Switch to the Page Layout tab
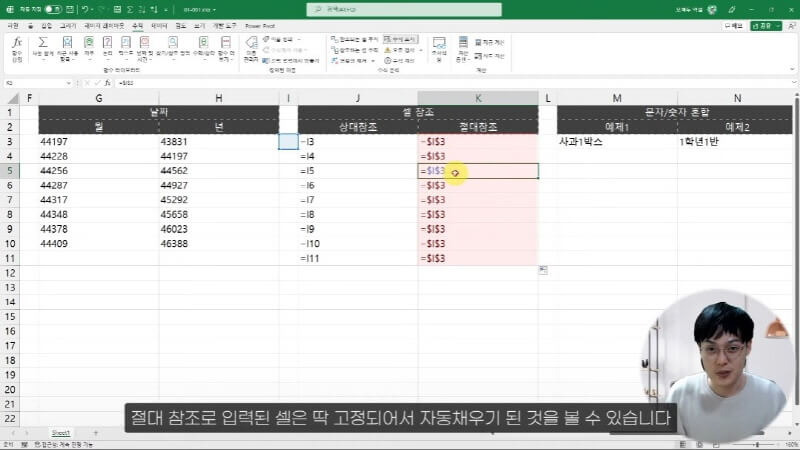800x450 pixels. pyautogui.click(x=104, y=26)
